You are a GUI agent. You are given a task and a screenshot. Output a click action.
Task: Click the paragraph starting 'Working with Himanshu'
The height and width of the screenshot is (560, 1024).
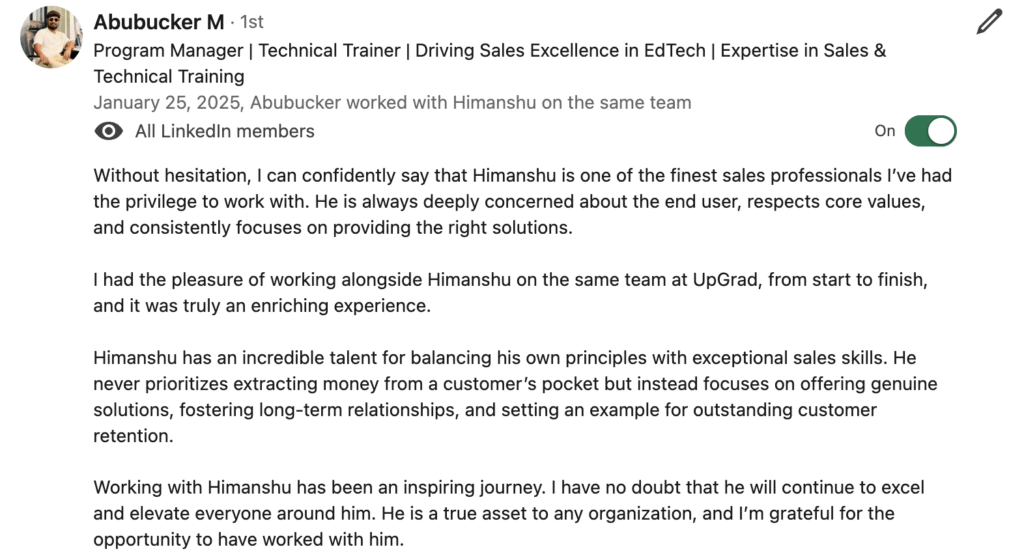tap(509, 513)
